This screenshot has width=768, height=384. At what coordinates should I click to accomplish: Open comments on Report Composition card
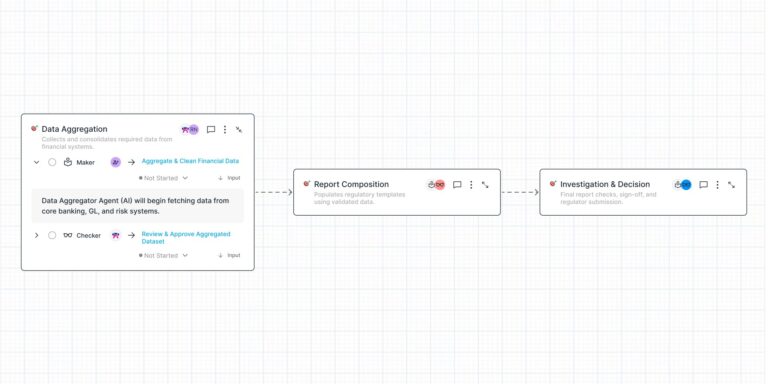(x=457, y=185)
